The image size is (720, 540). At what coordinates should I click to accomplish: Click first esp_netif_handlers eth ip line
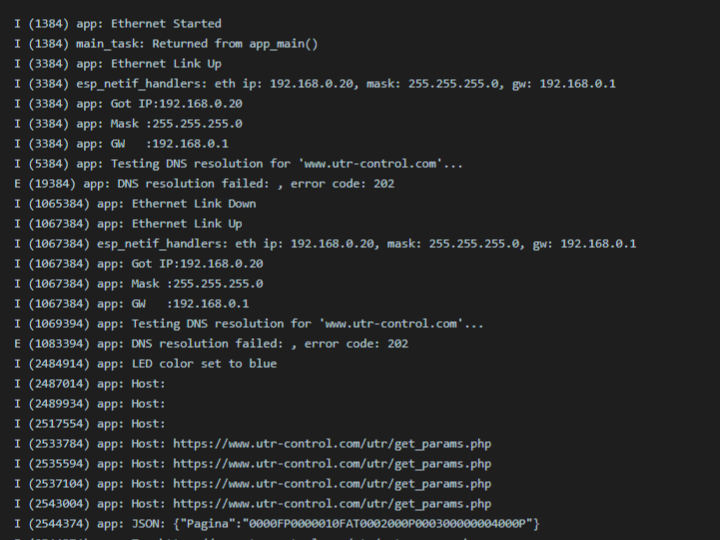pyautogui.click(x=315, y=84)
